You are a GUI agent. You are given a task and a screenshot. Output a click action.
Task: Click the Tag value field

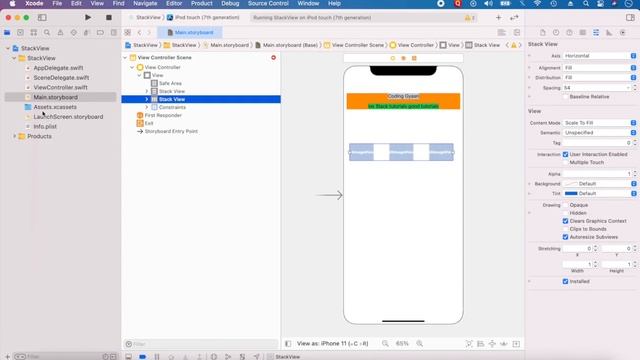(597, 143)
